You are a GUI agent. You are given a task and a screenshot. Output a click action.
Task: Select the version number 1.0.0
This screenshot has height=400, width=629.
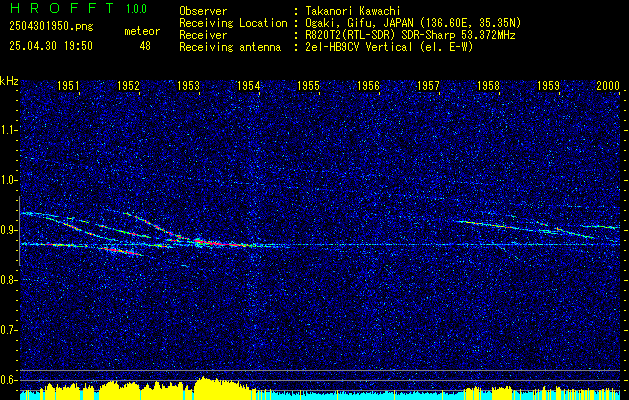(x=136, y=9)
